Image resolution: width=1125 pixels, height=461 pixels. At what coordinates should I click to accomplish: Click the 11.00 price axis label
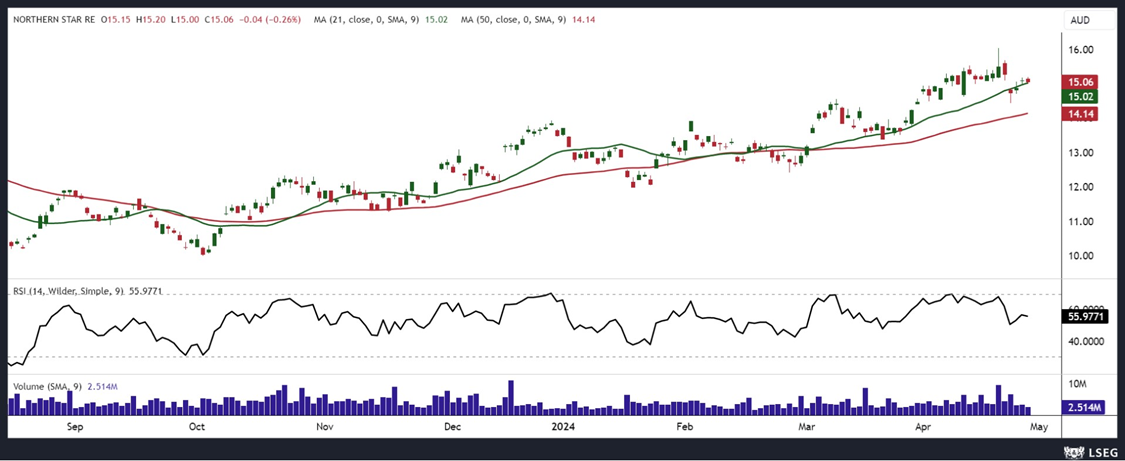coord(1081,222)
